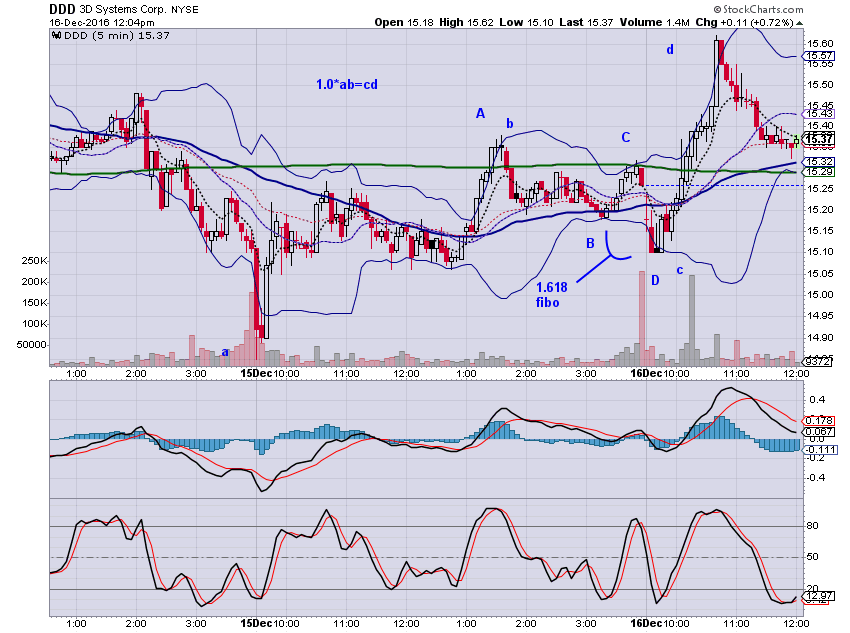The image size is (850, 633).
Task: Click the 80 level label on the stochastic panel
Action: [812, 526]
